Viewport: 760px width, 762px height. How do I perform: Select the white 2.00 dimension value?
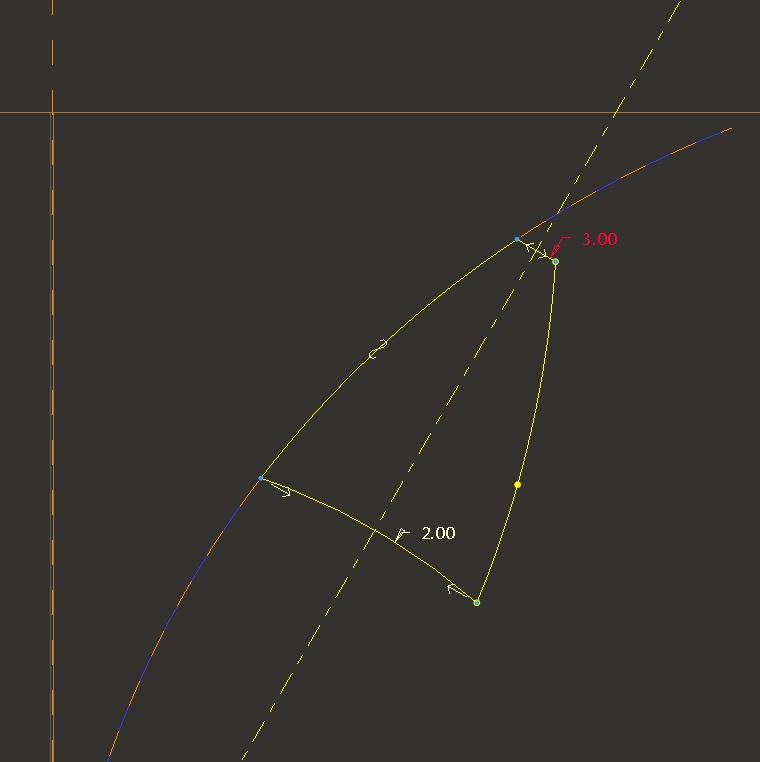438,533
